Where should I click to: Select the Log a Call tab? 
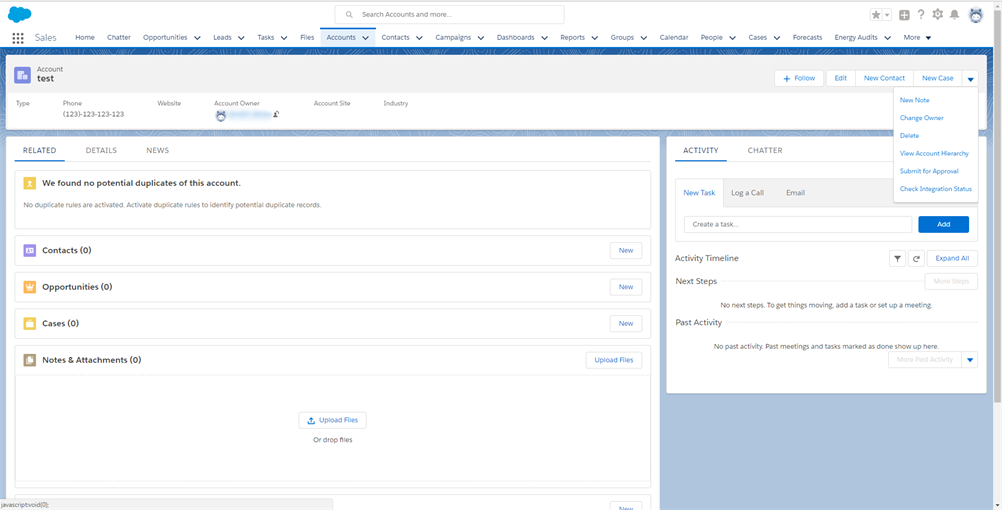click(x=747, y=192)
